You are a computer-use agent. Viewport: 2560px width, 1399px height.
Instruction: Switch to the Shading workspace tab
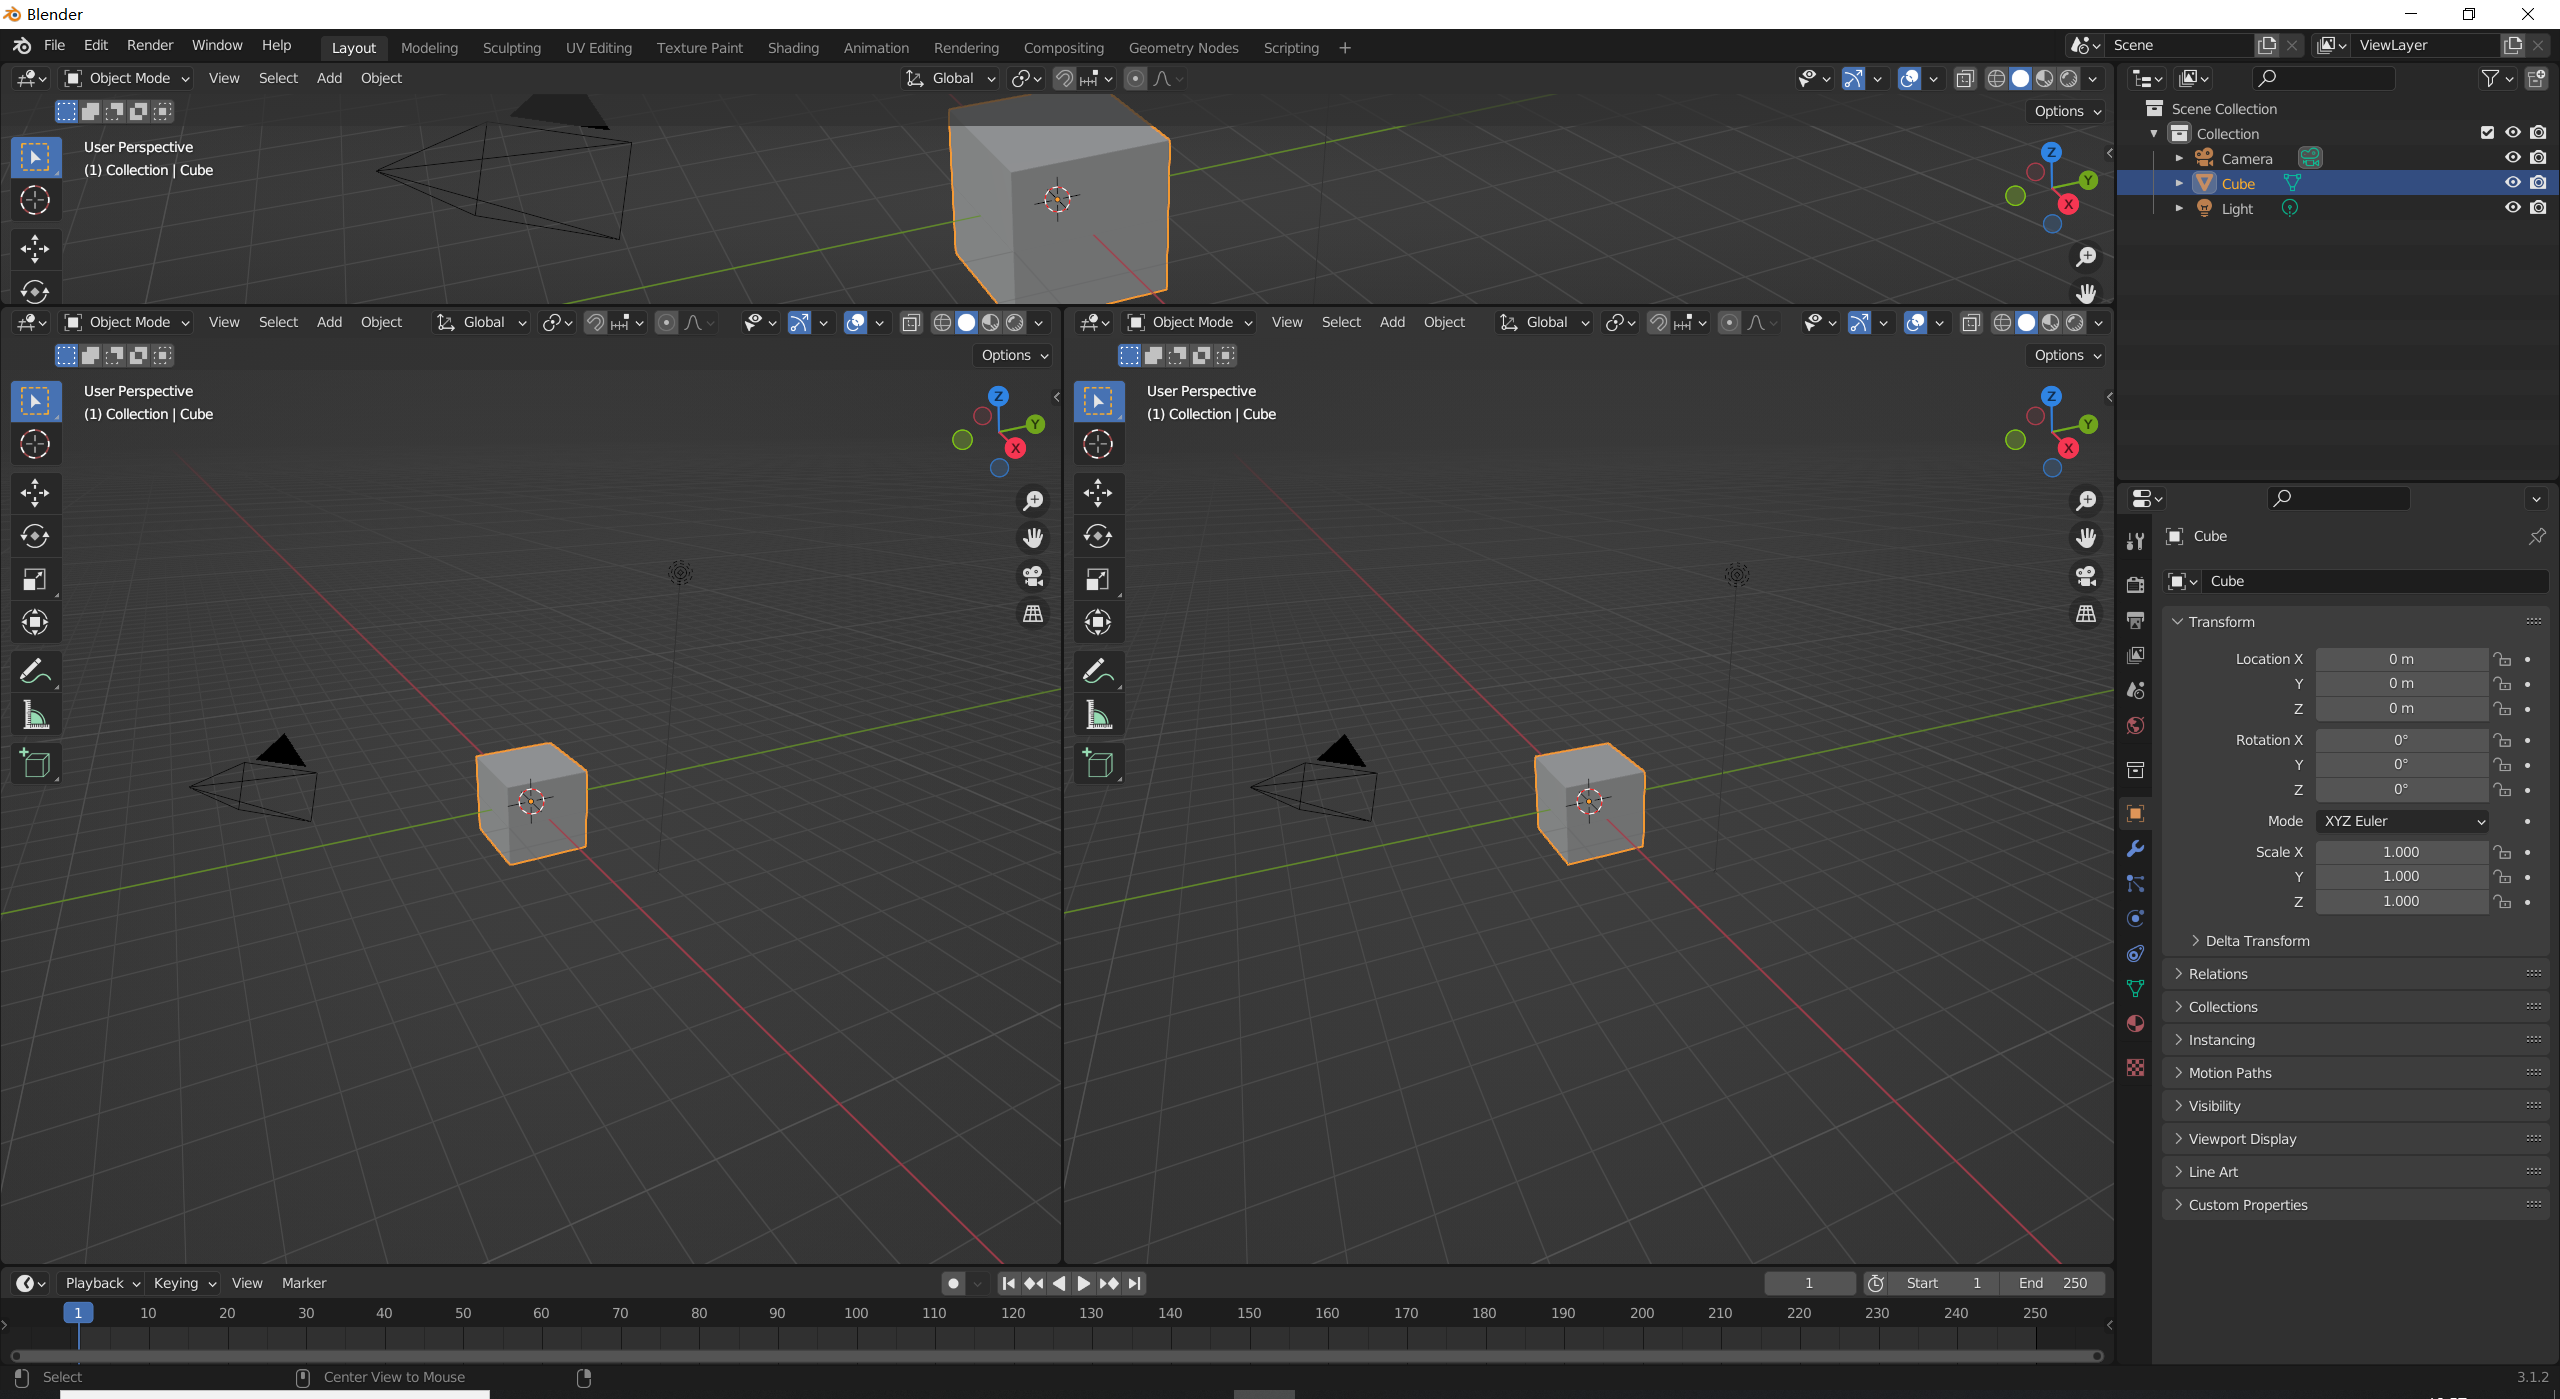coord(793,47)
